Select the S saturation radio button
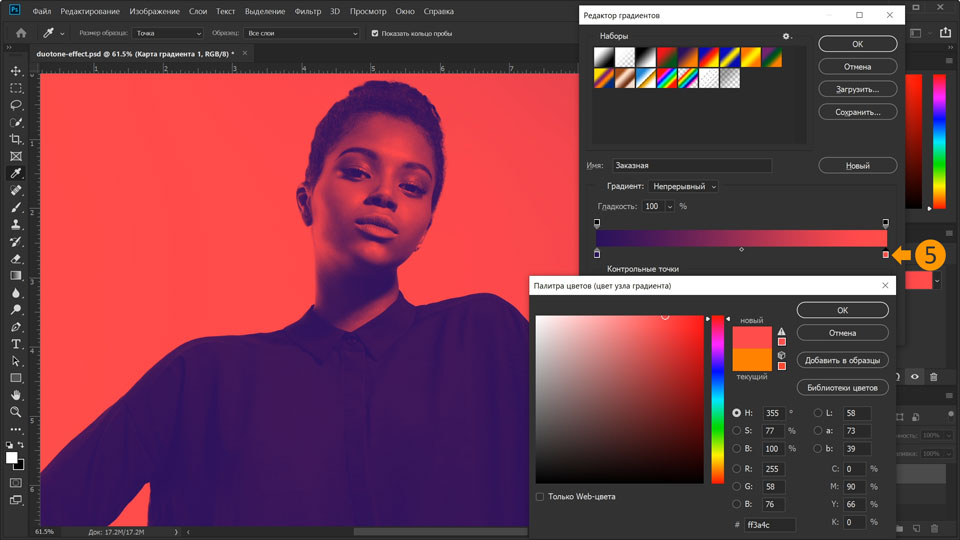 click(x=737, y=431)
